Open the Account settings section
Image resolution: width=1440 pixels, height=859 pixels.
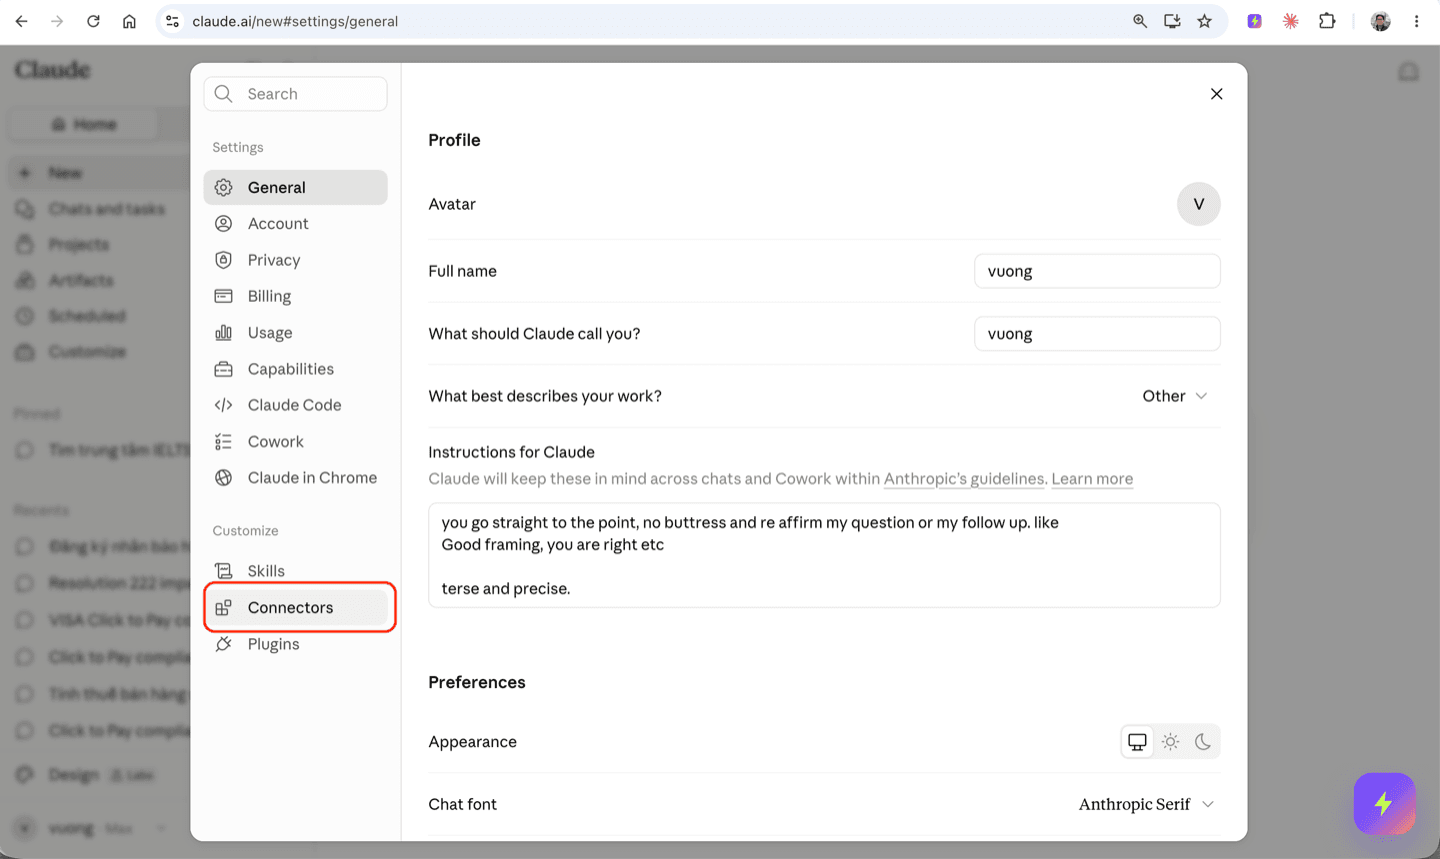click(x=295, y=224)
